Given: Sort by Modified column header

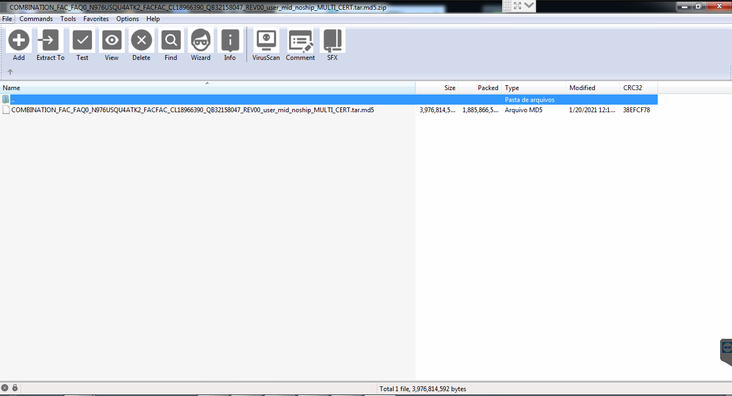Looking at the screenshot, I should (x=593, y=88).
